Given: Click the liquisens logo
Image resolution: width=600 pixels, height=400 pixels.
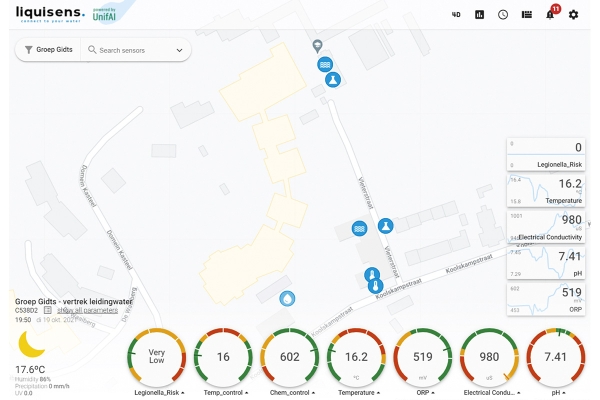Looking at the screenshot, I should pos(50,14).
